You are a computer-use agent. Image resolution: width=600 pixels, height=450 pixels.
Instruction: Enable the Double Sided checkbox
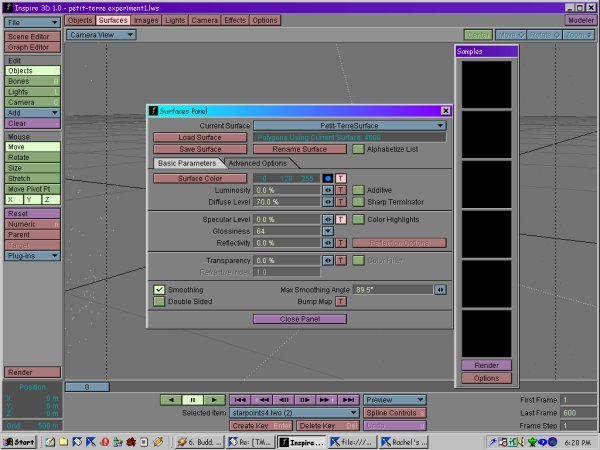coord(159,300)
